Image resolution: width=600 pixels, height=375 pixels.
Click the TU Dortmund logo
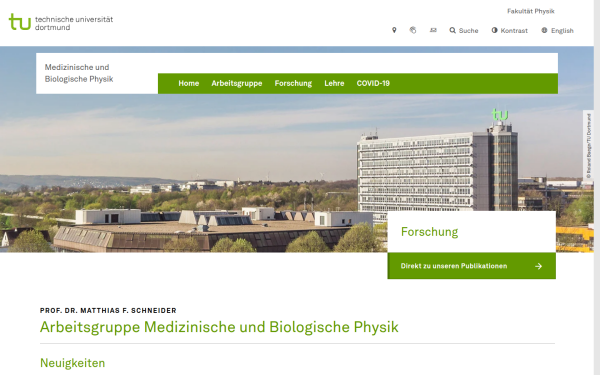[x=61, y=23]
